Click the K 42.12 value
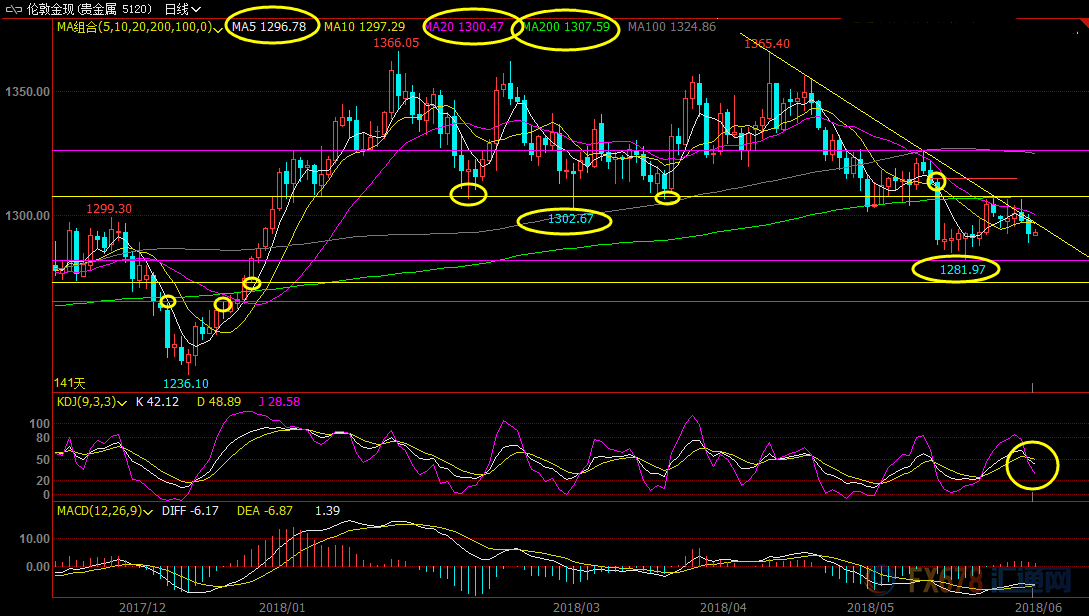 pyautogui.click(x=158, y=402)
